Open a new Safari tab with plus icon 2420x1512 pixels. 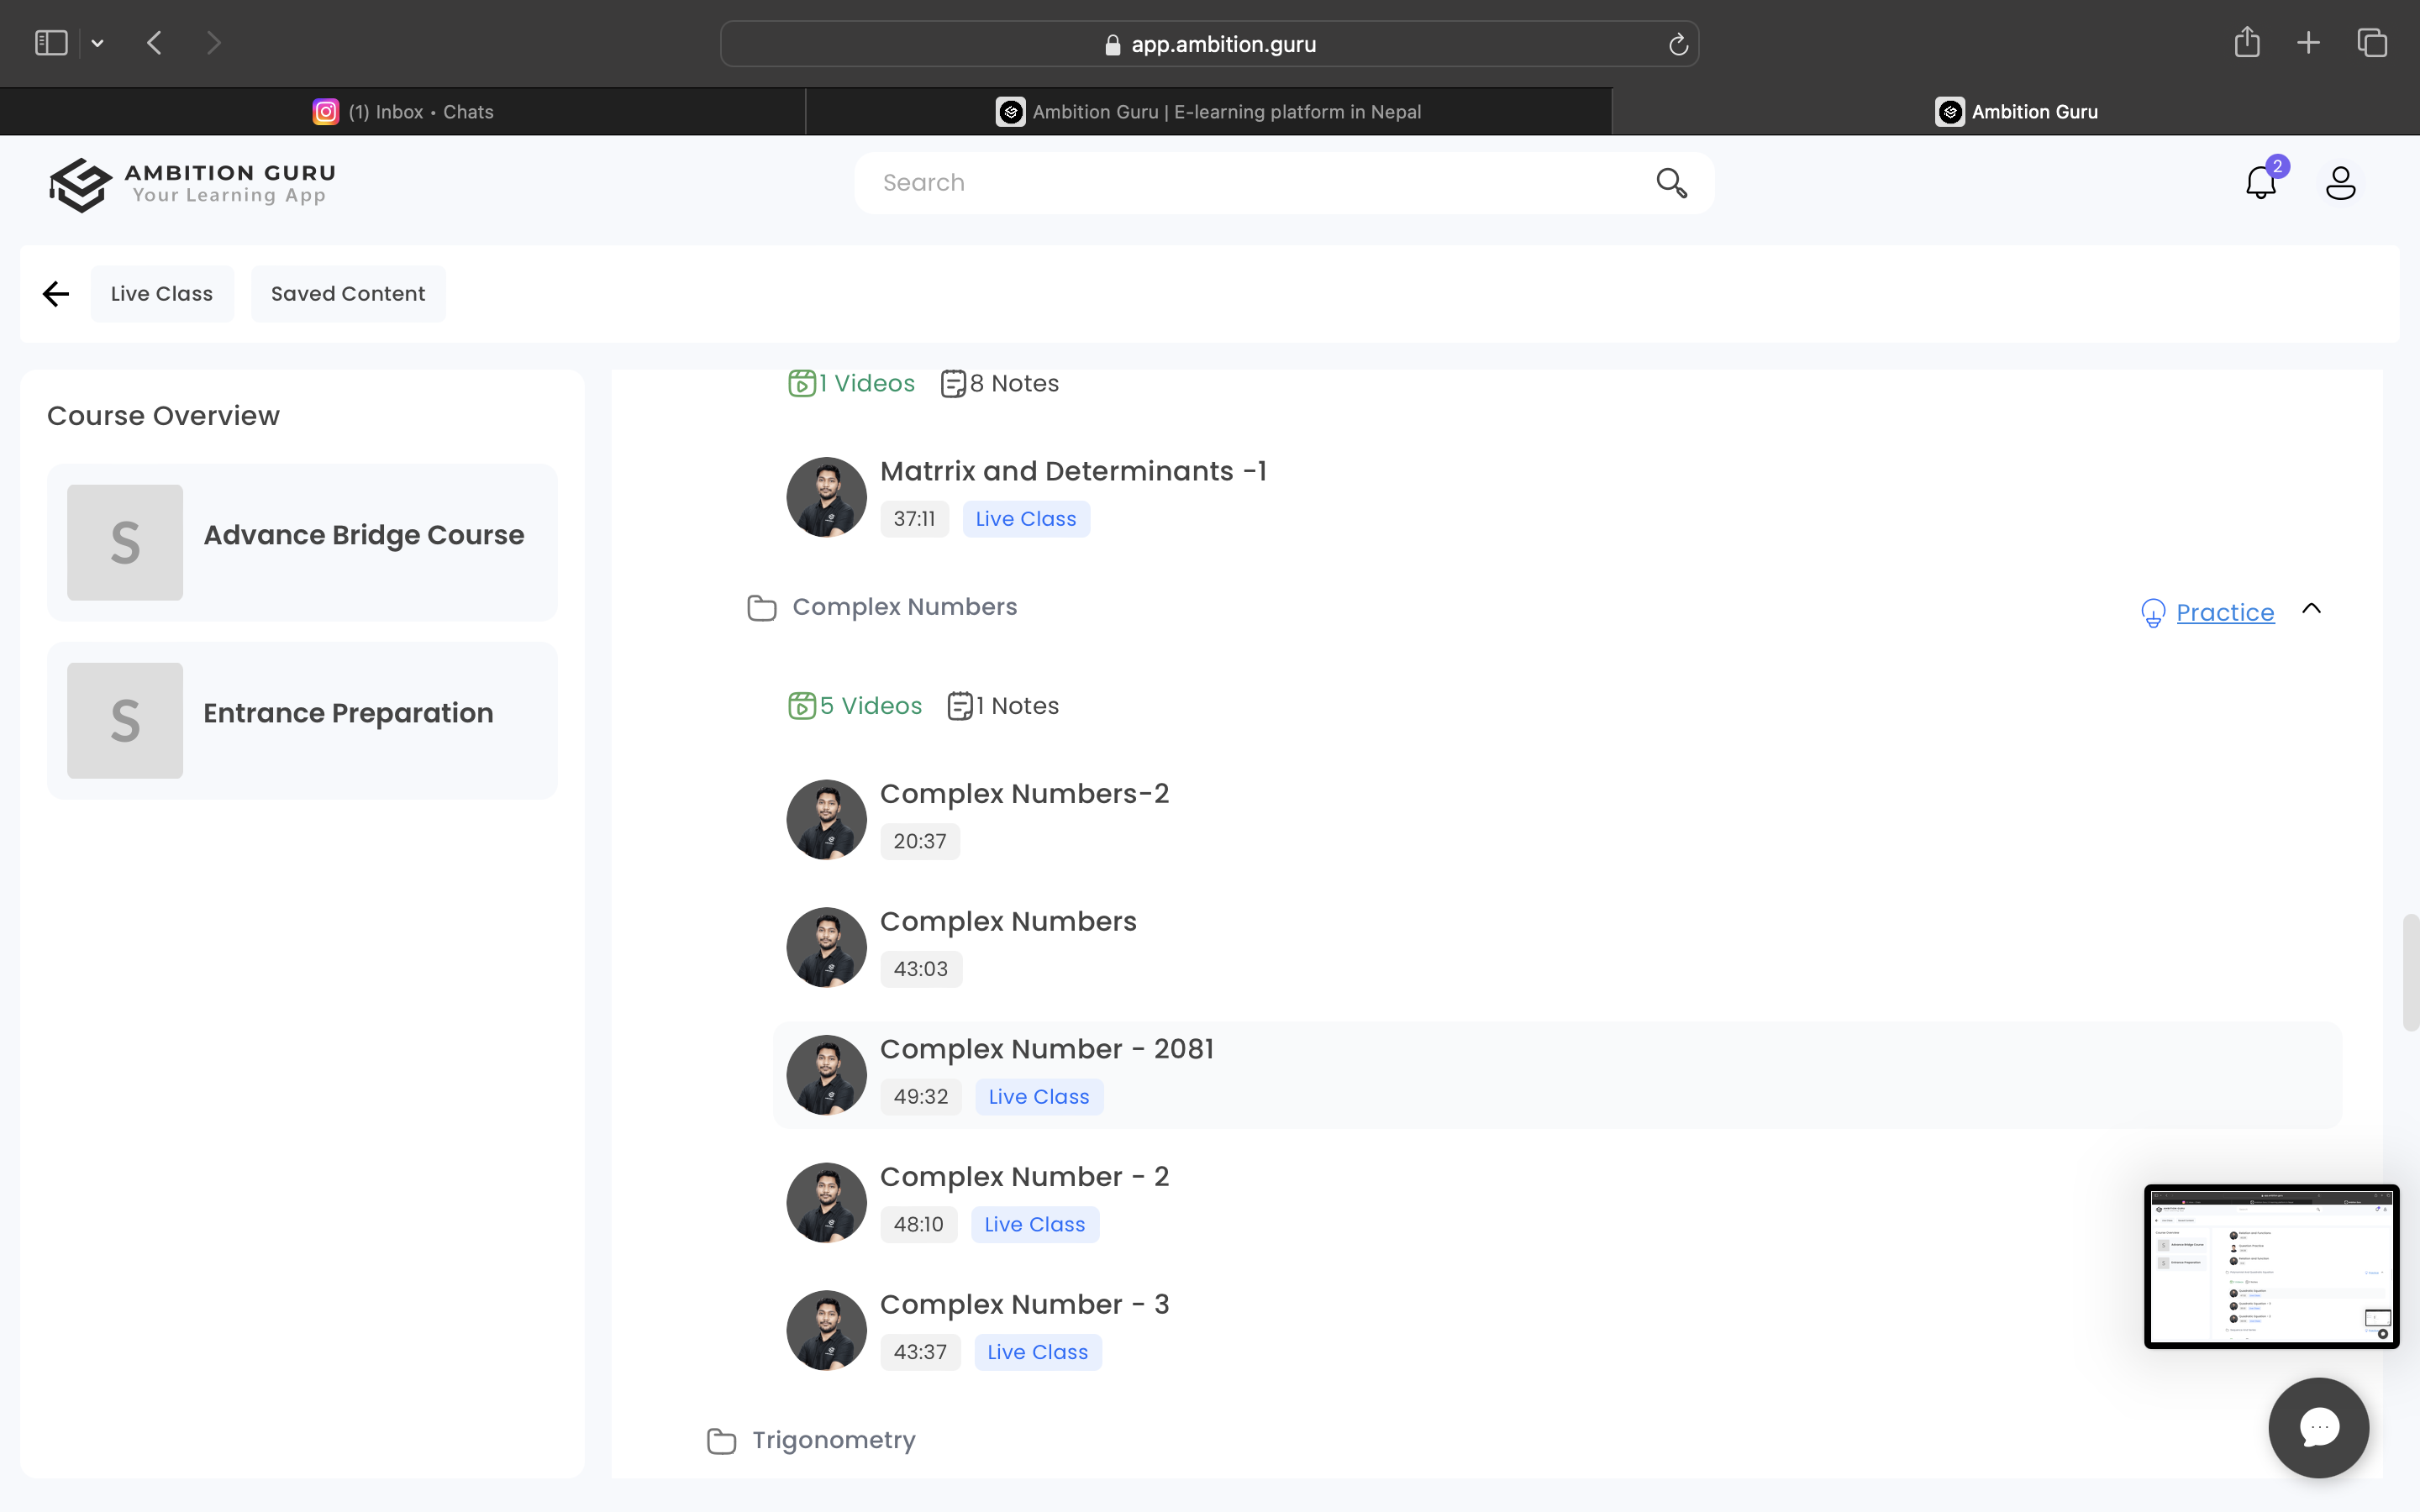(x=2308, y=43)
